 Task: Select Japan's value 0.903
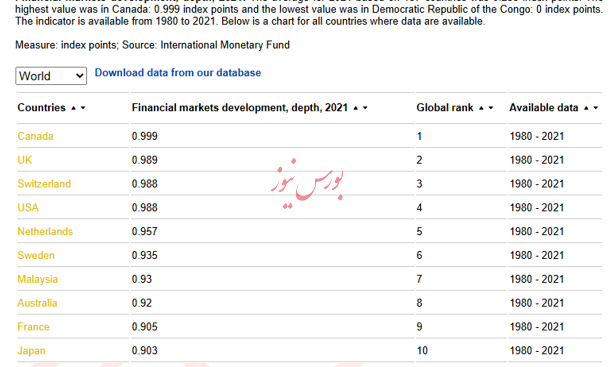(144, 351)
